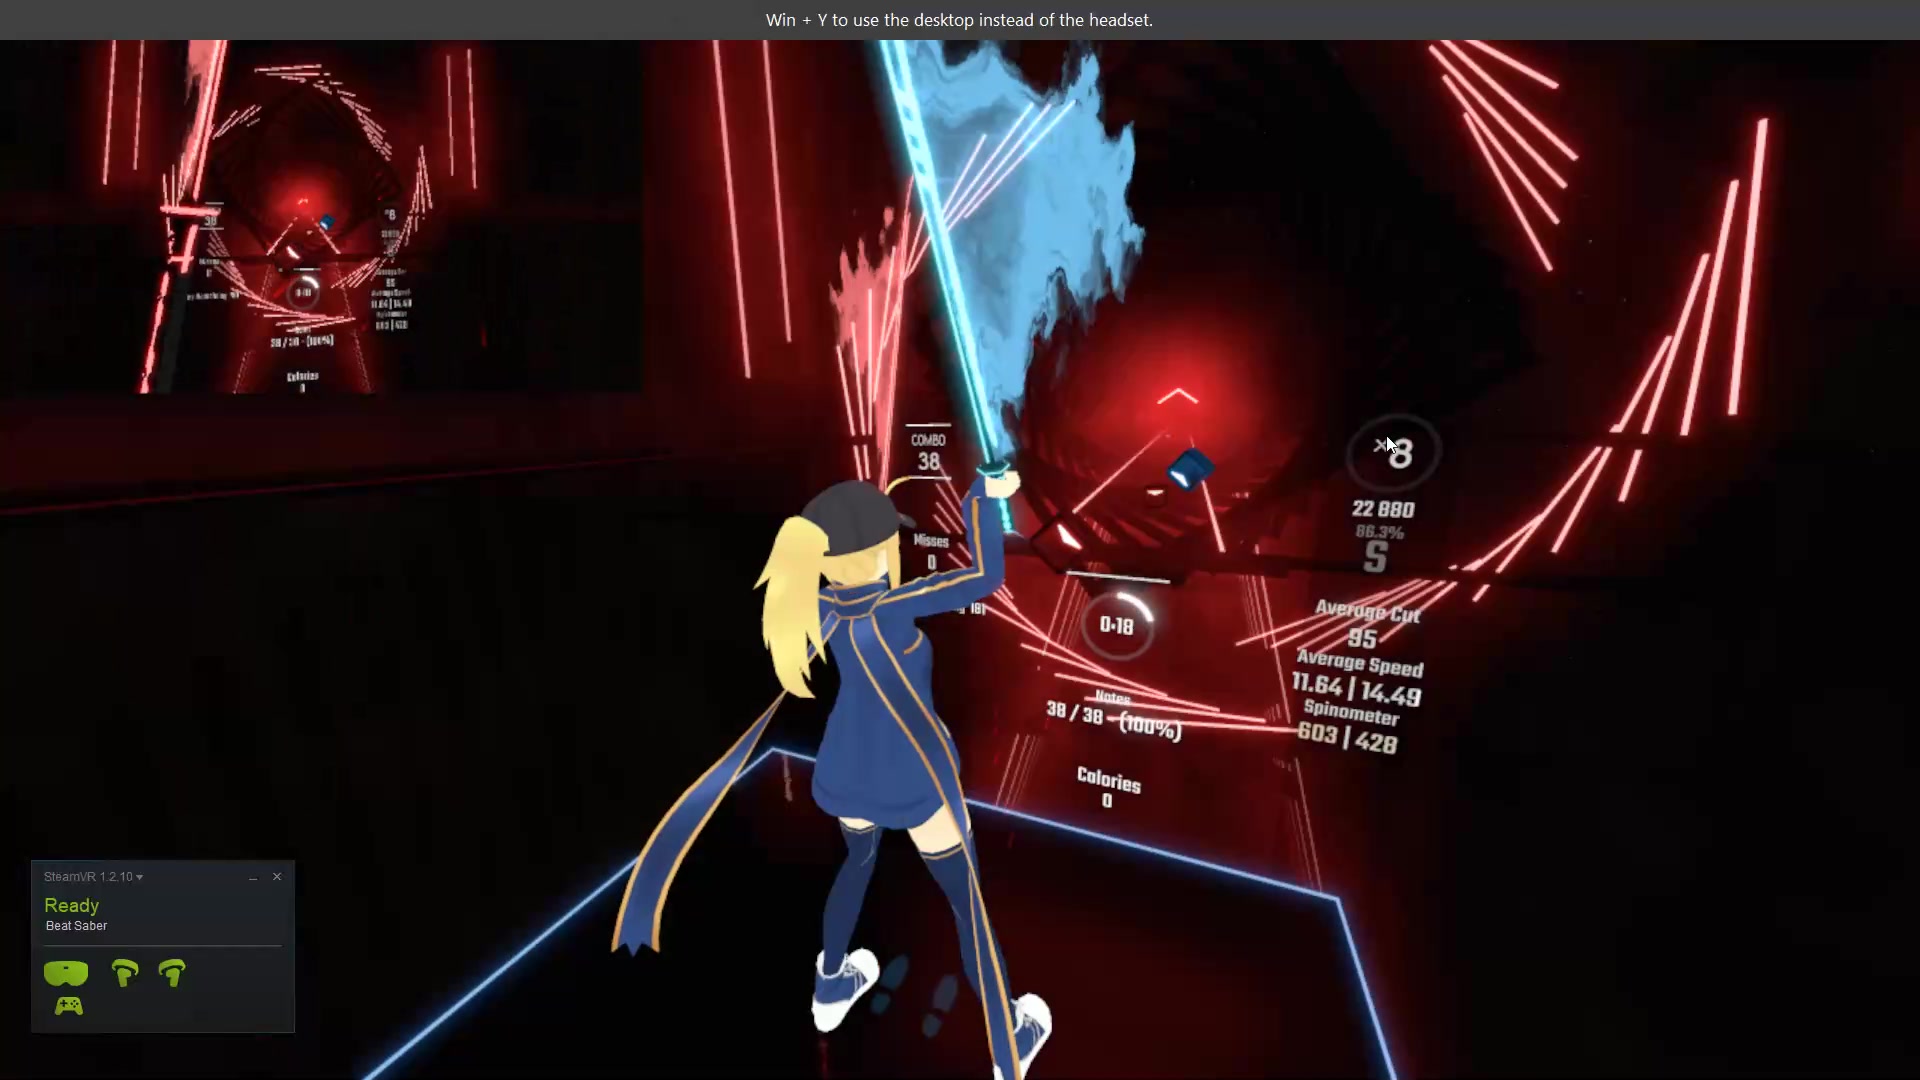The image size is (1920, 1080).
Task: Click the Misses 0 counter
Action: pos(931,551)
